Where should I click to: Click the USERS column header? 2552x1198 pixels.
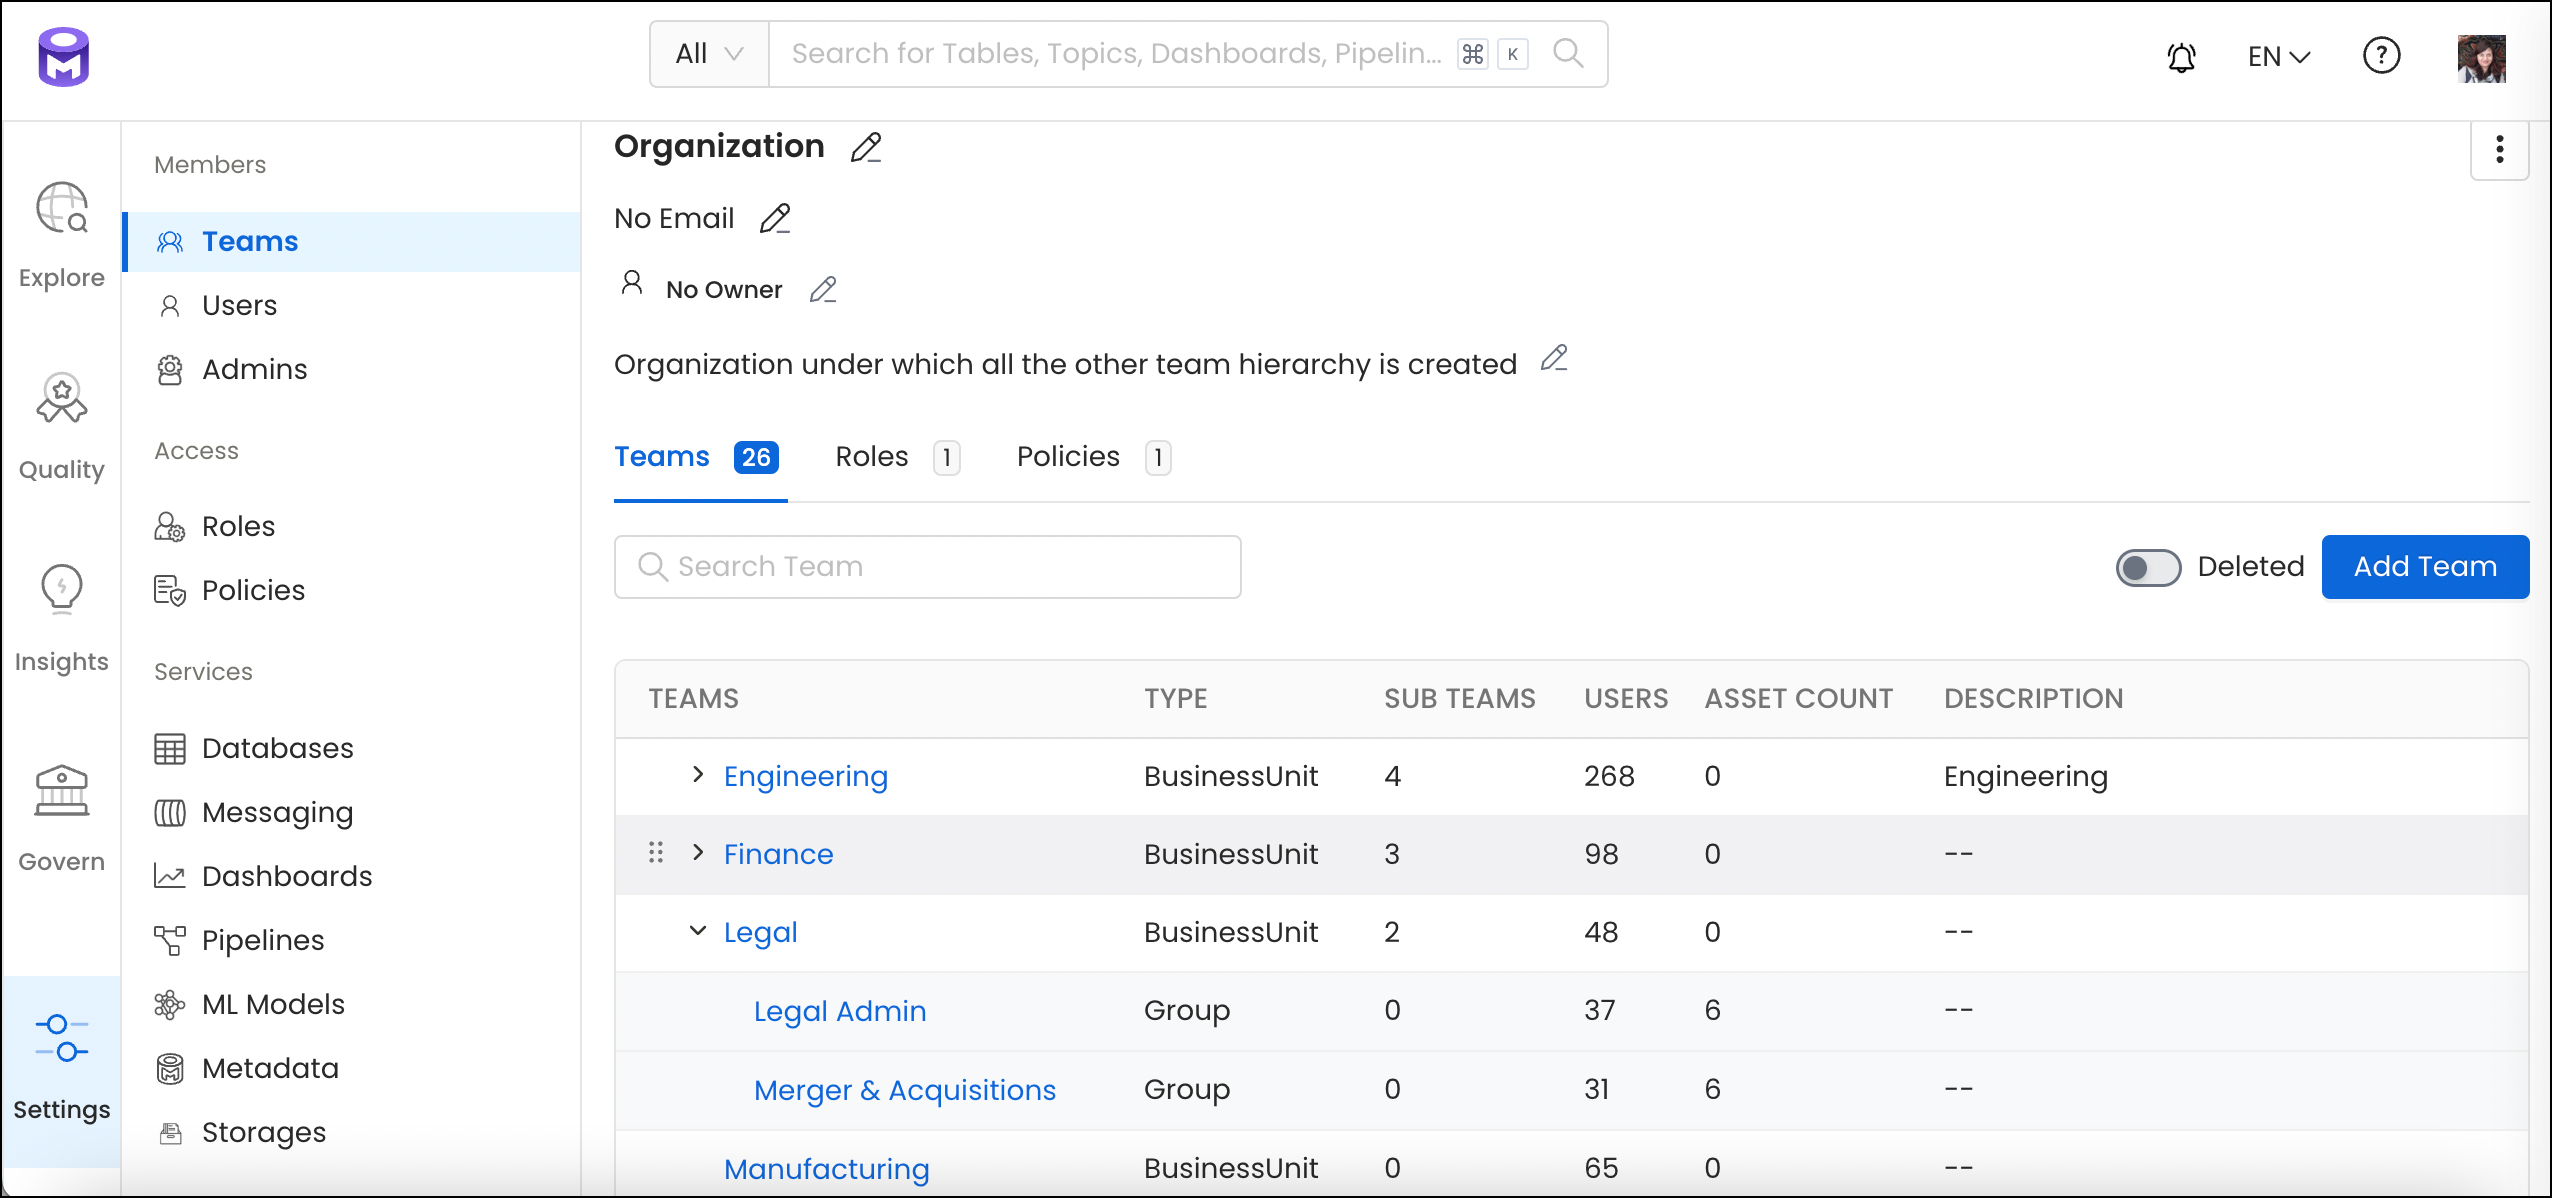coord(1625,698)
